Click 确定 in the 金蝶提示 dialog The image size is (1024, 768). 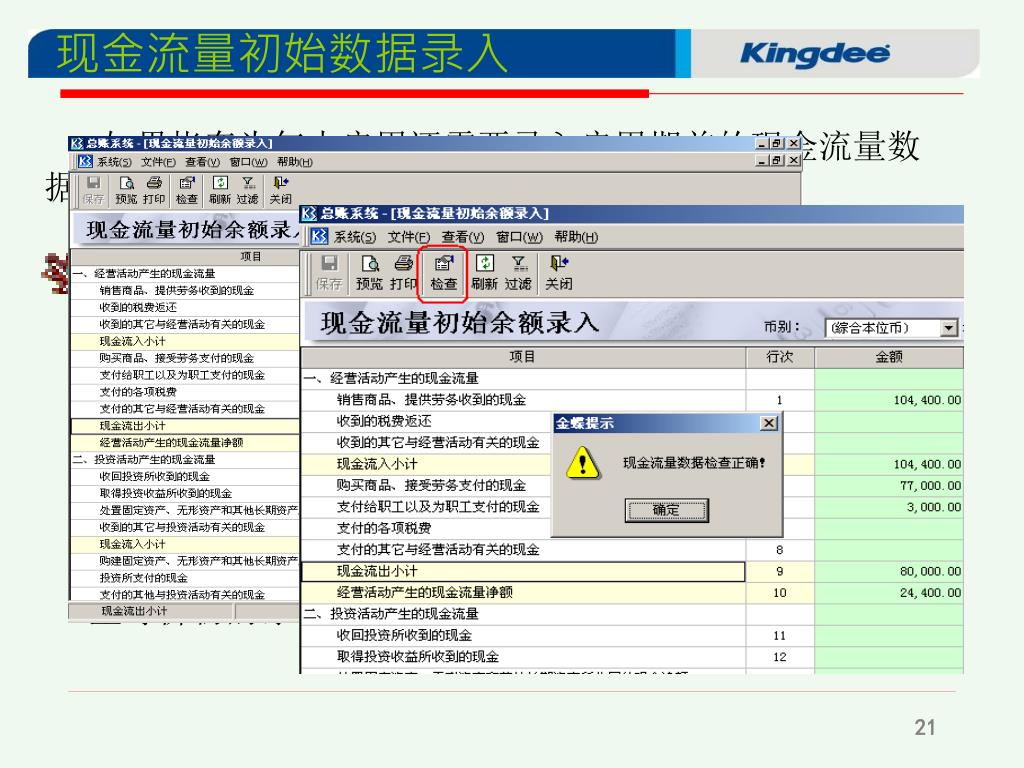tap(666, 510)
